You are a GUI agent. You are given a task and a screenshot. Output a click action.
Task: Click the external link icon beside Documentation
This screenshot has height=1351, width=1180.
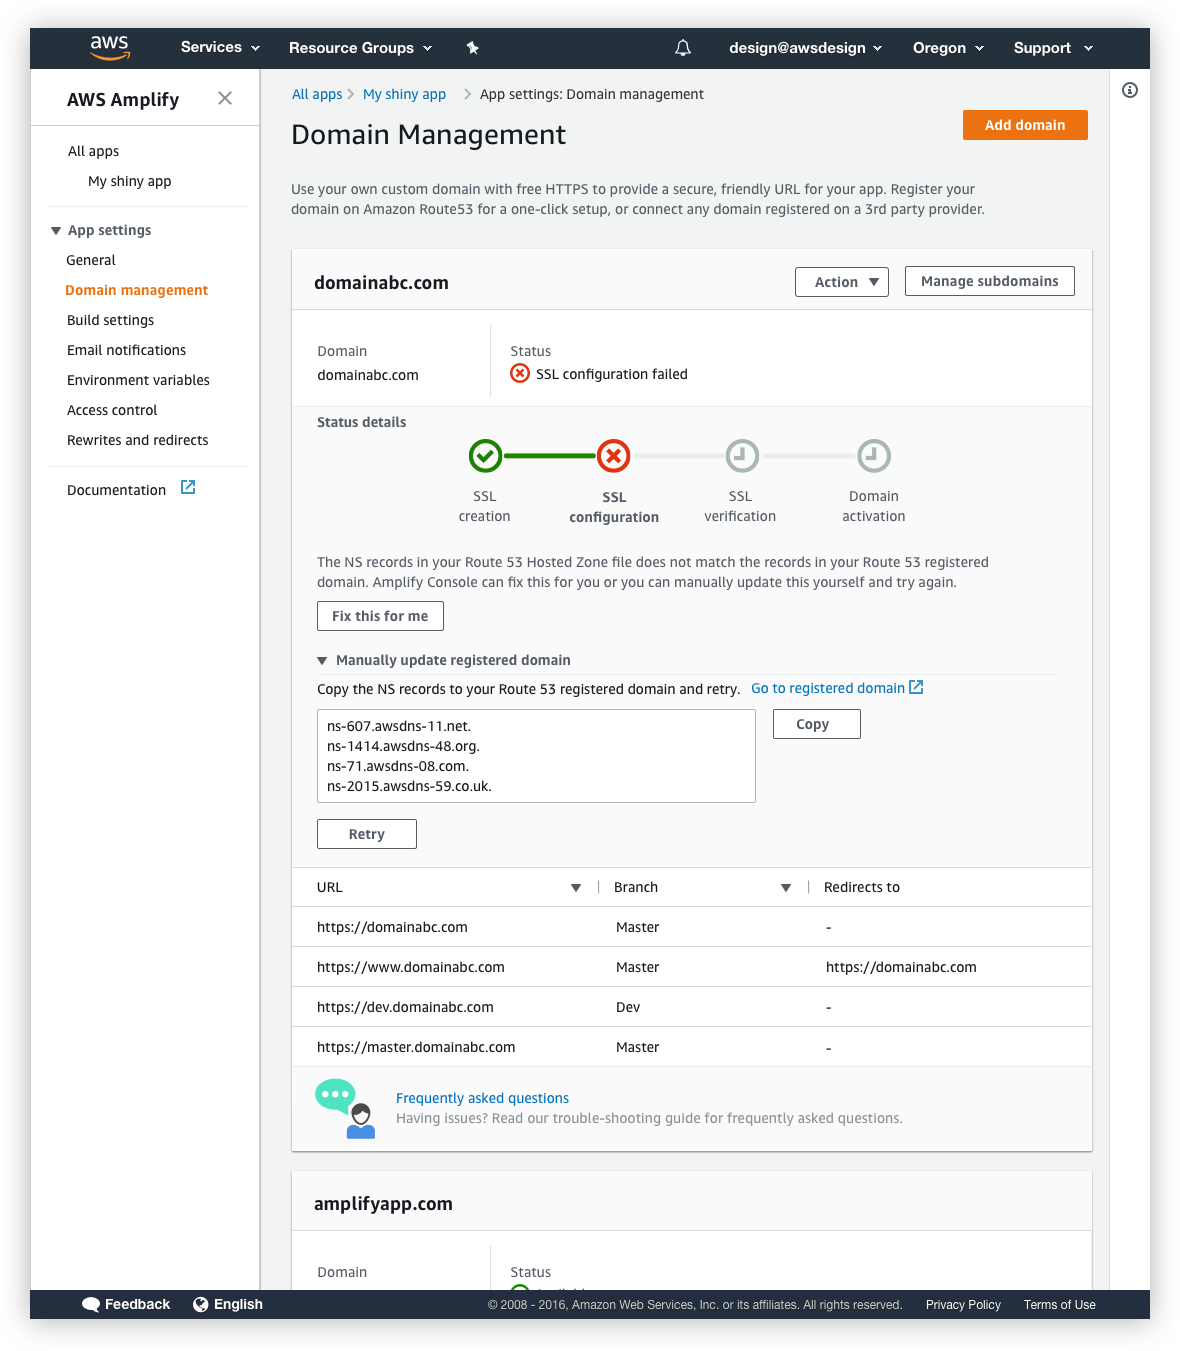[188, 487]
